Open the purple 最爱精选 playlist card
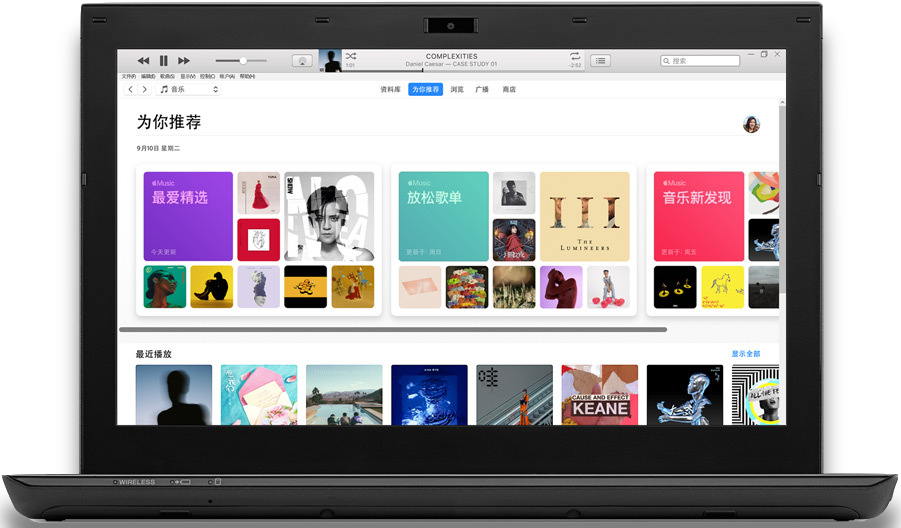Viewport: 901px width, 528px height. [188, 217]
